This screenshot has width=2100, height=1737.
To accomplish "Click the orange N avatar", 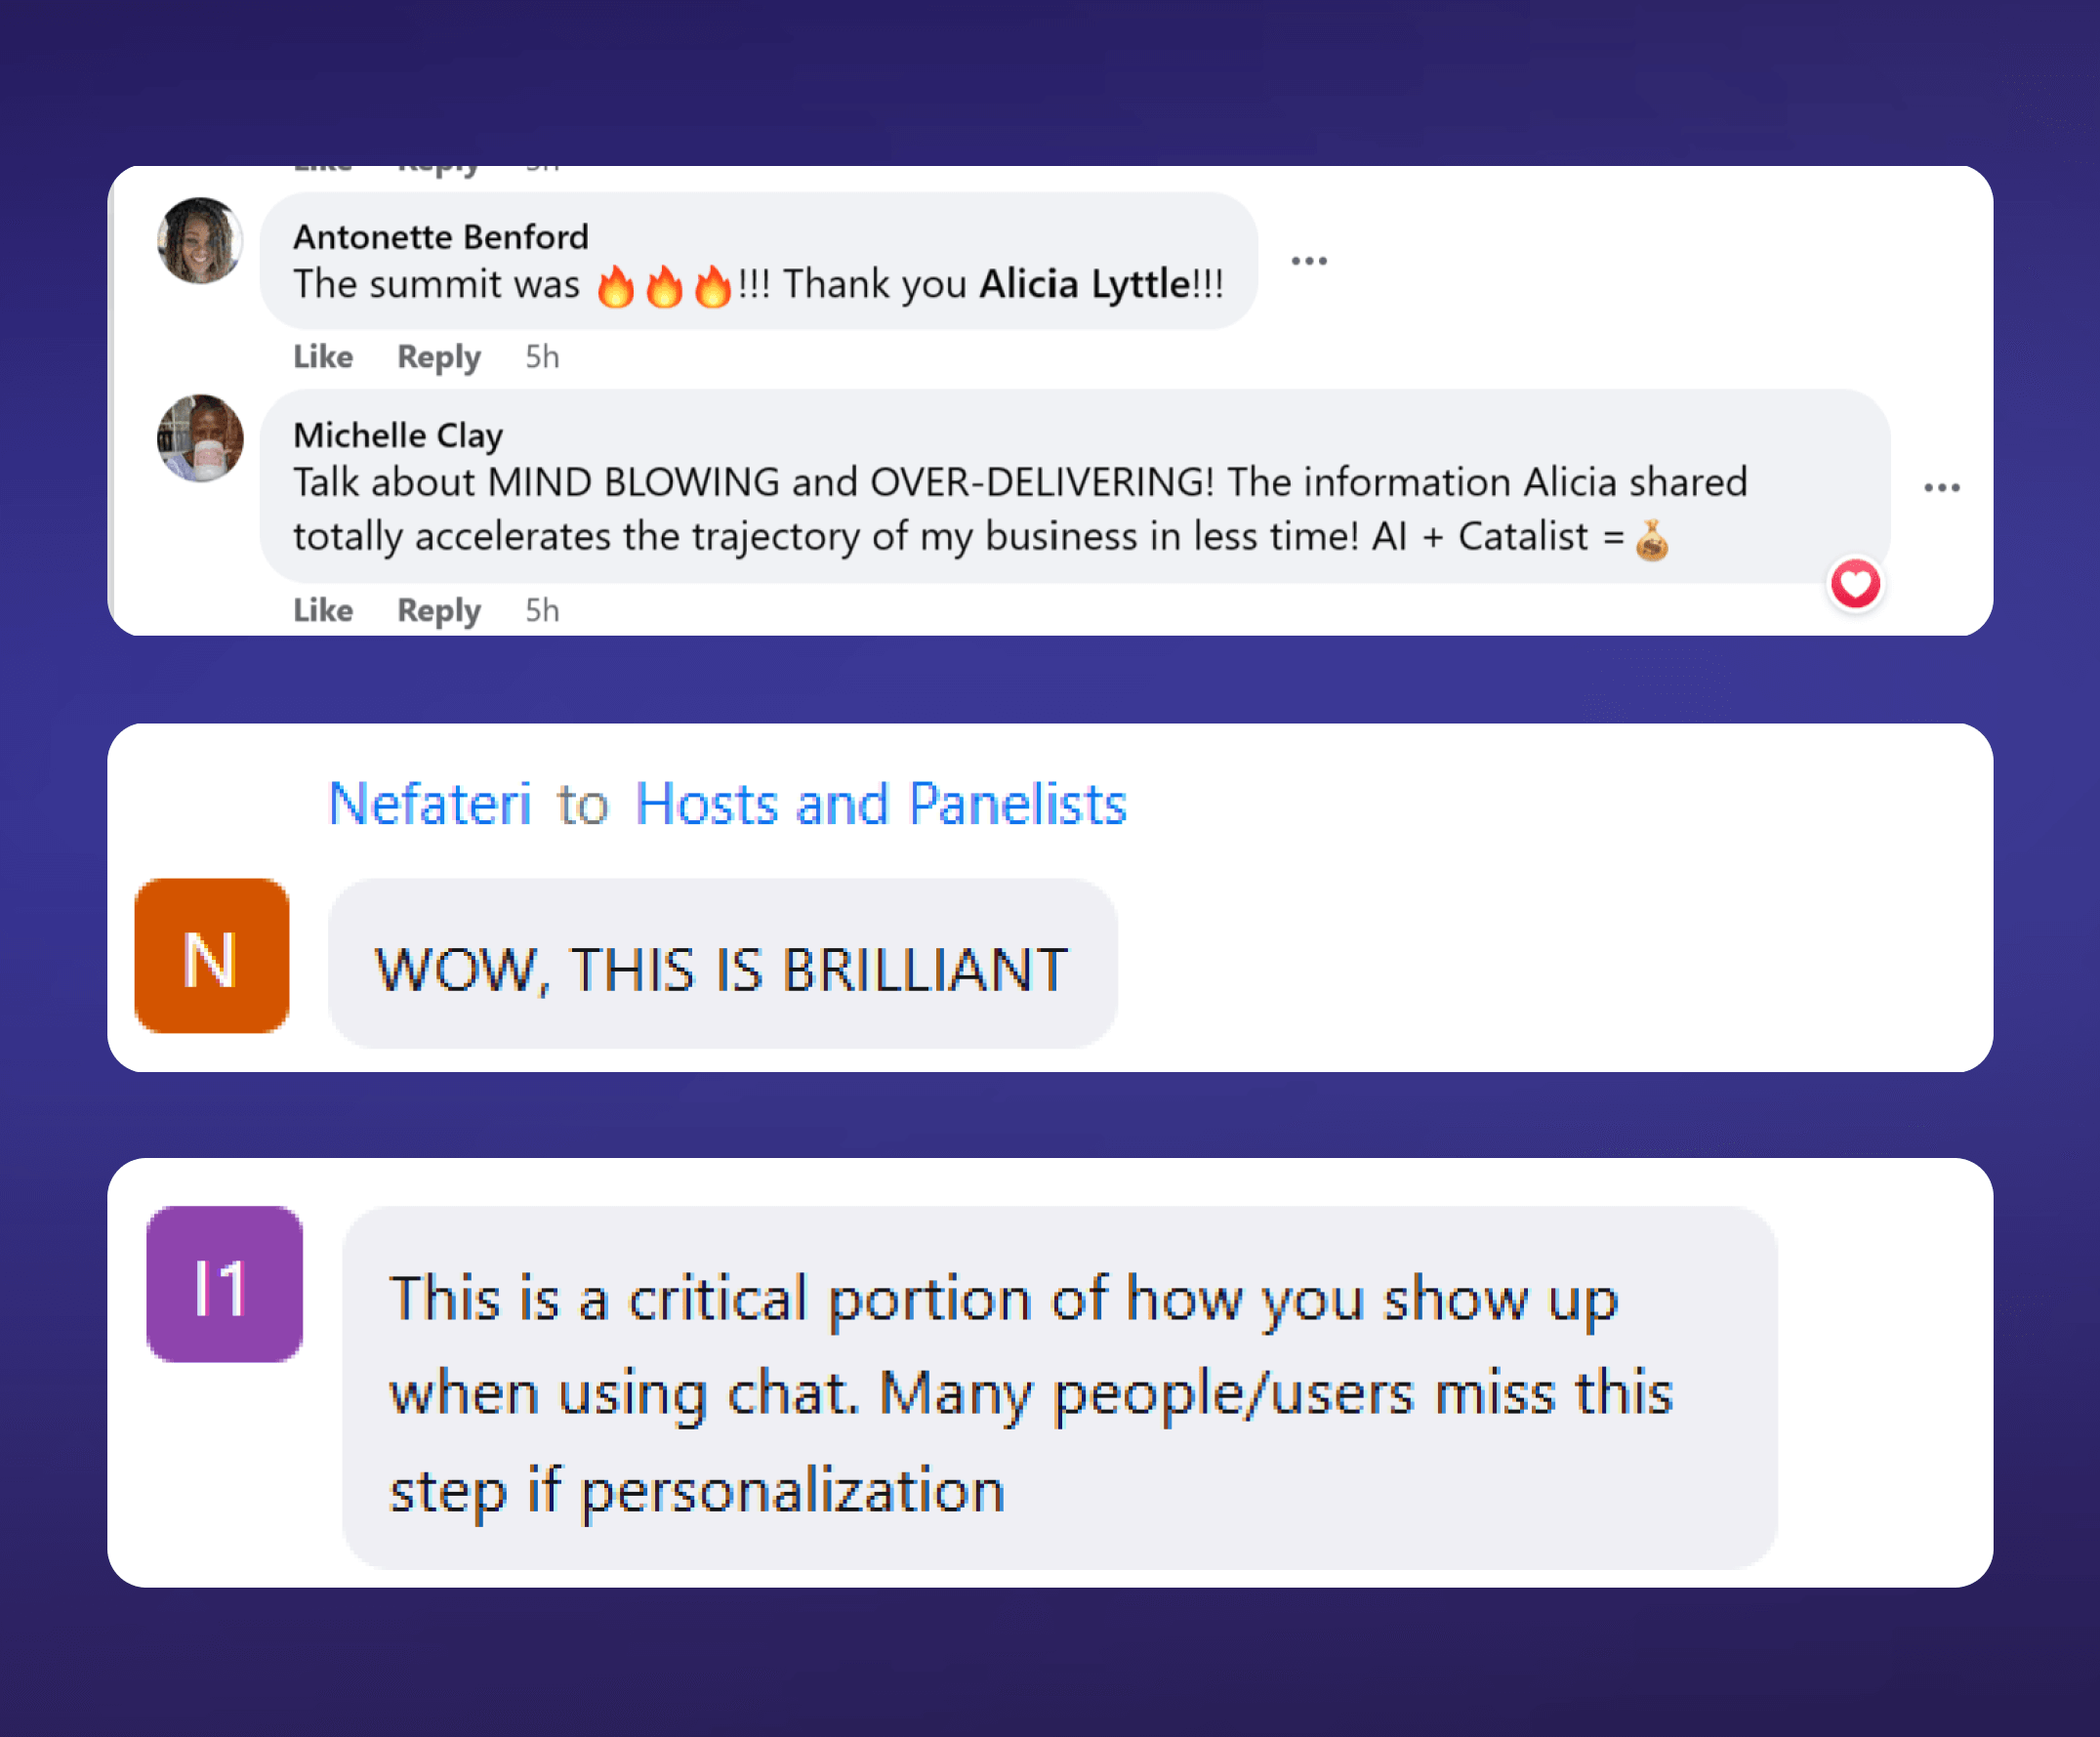I will click(x=212, y=956).
